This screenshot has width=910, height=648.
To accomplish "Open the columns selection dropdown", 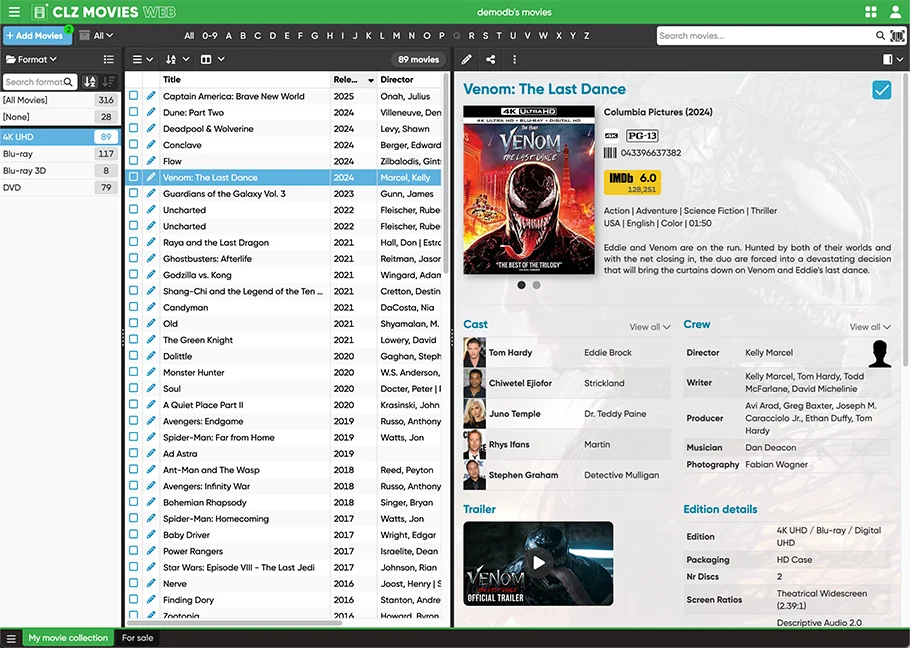I will pos(212,59).
